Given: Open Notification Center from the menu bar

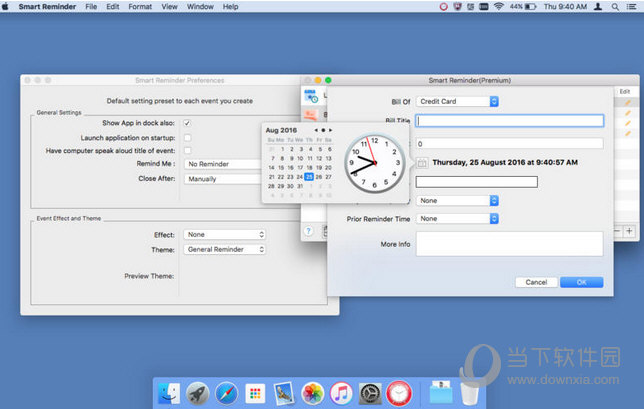Looking at the screenshot, I should point(631,7).
